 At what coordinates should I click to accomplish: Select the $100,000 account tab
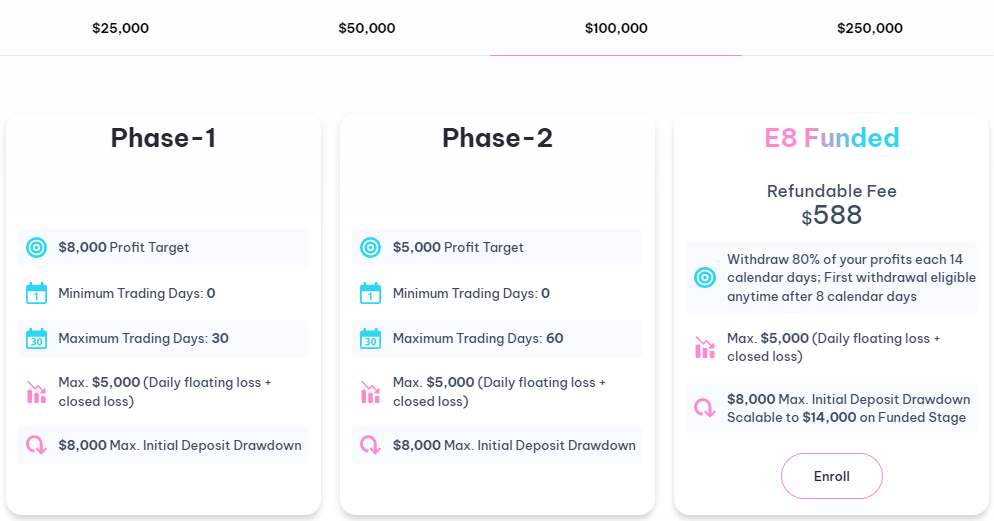click(616, 28)
